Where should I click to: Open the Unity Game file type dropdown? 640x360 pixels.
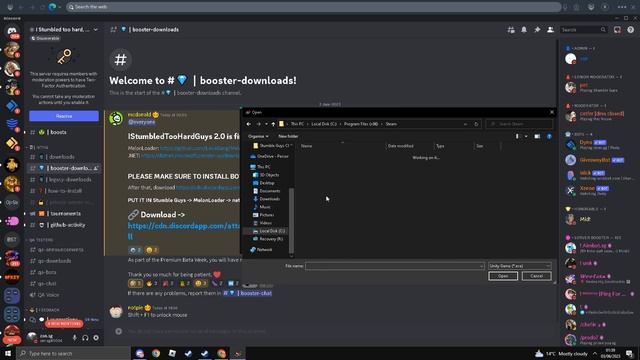(x=520, y=266)
